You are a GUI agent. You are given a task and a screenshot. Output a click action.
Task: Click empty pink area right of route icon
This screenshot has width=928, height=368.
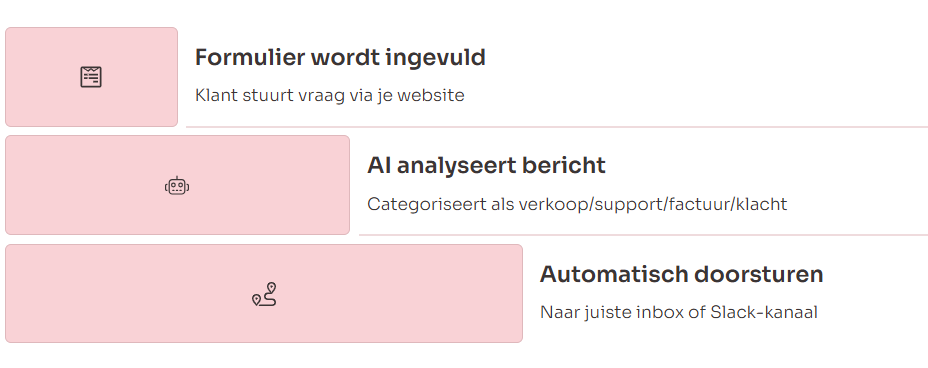point(399,294)
